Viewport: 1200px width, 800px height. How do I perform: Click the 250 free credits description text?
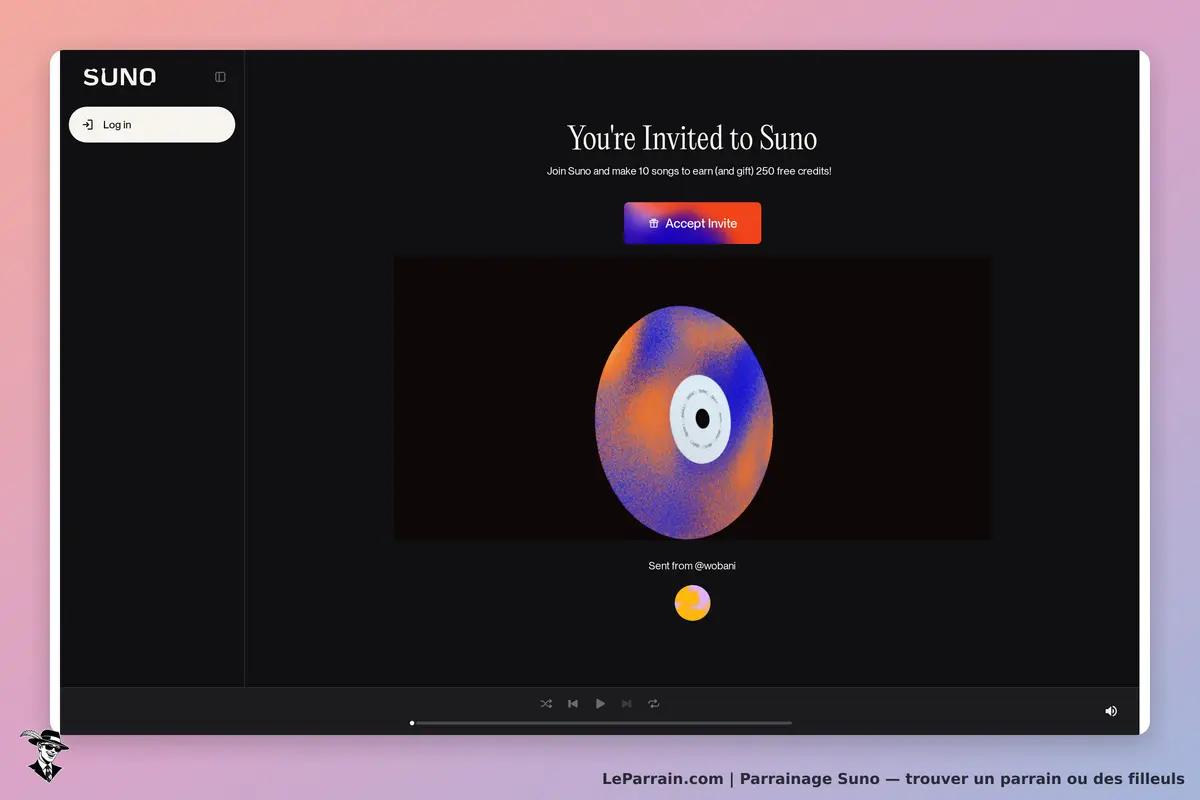click(689, 171)
